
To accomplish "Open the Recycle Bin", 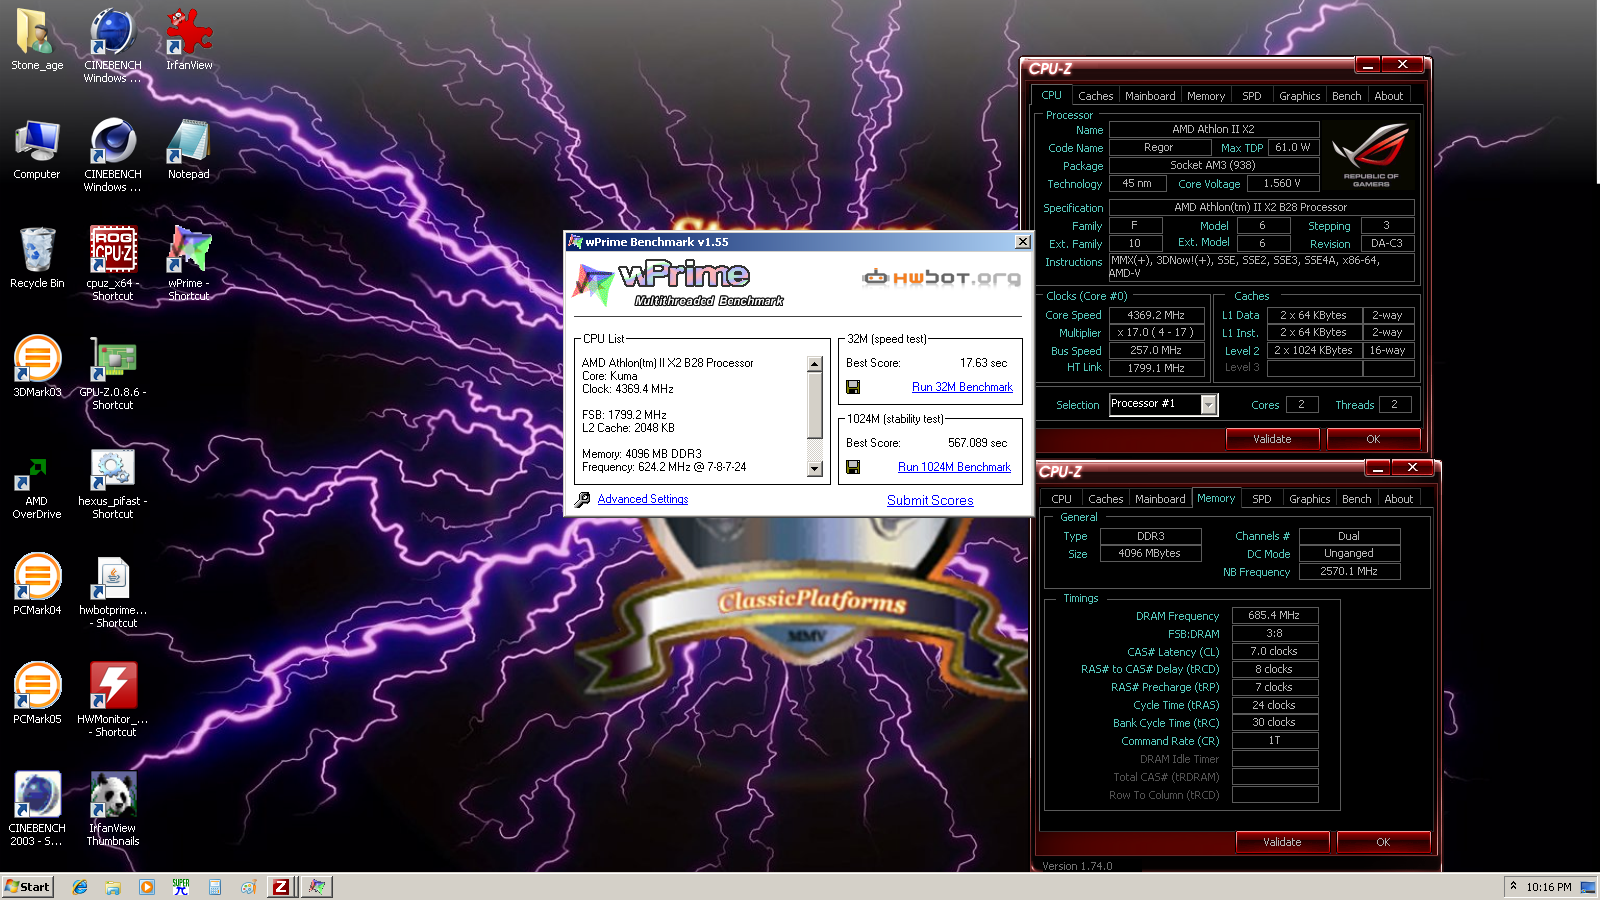I will point(37,258).
